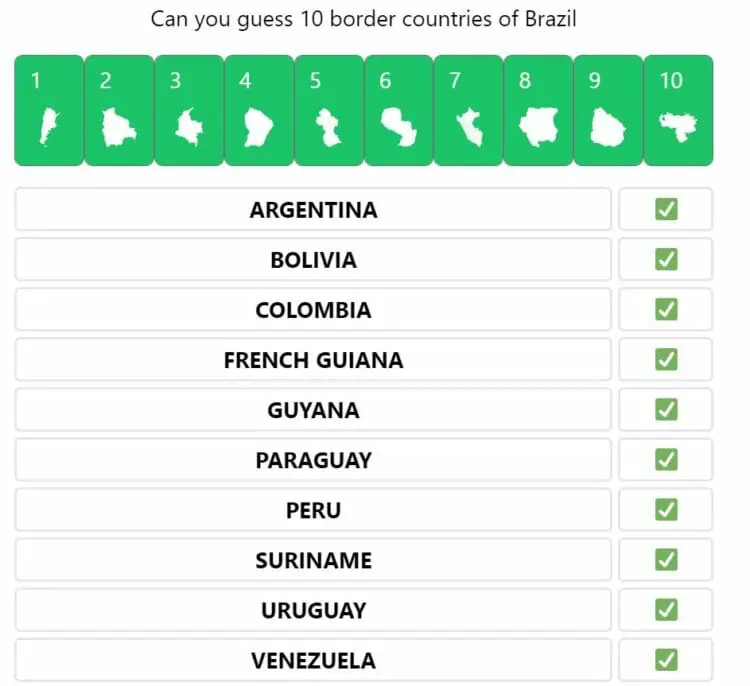Click country tile number 1 with Argentina silhouette

coord(49,110)
